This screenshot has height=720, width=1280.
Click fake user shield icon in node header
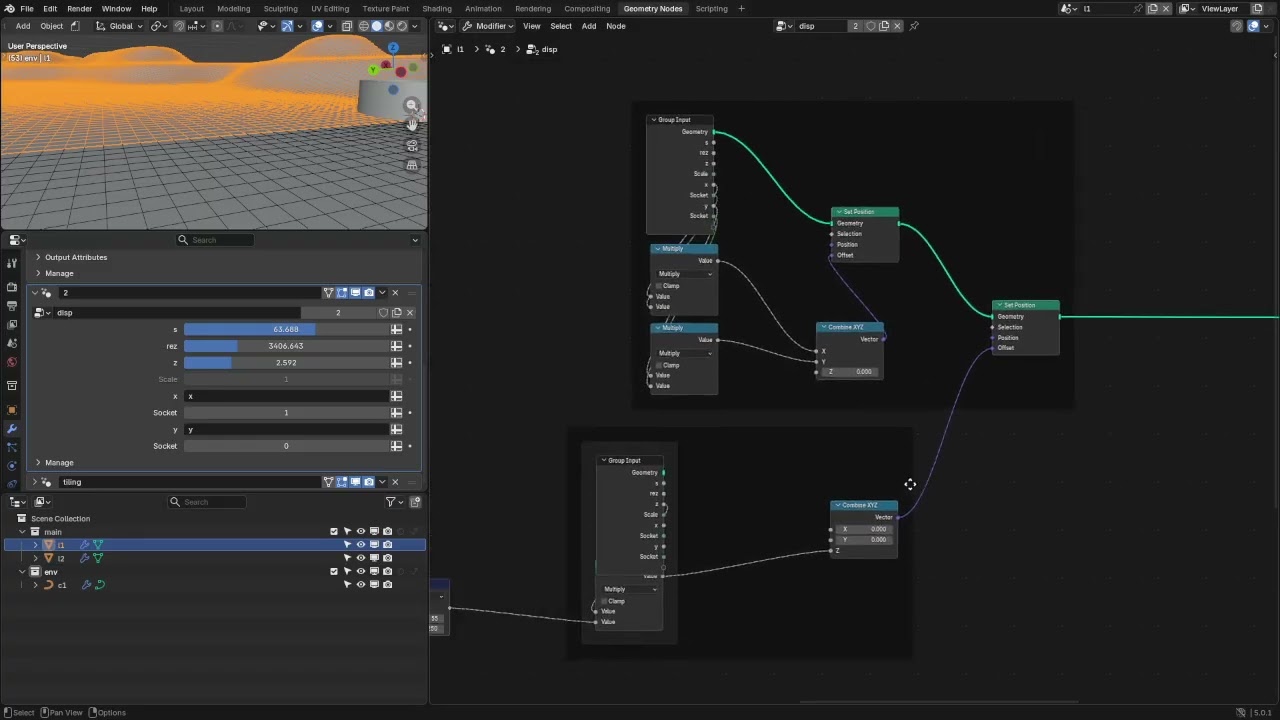click(x=870, y=26)
